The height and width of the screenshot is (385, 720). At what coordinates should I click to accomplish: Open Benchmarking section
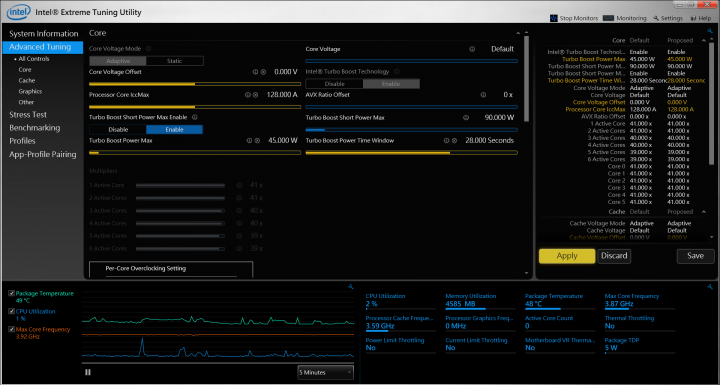pos(34,128)
